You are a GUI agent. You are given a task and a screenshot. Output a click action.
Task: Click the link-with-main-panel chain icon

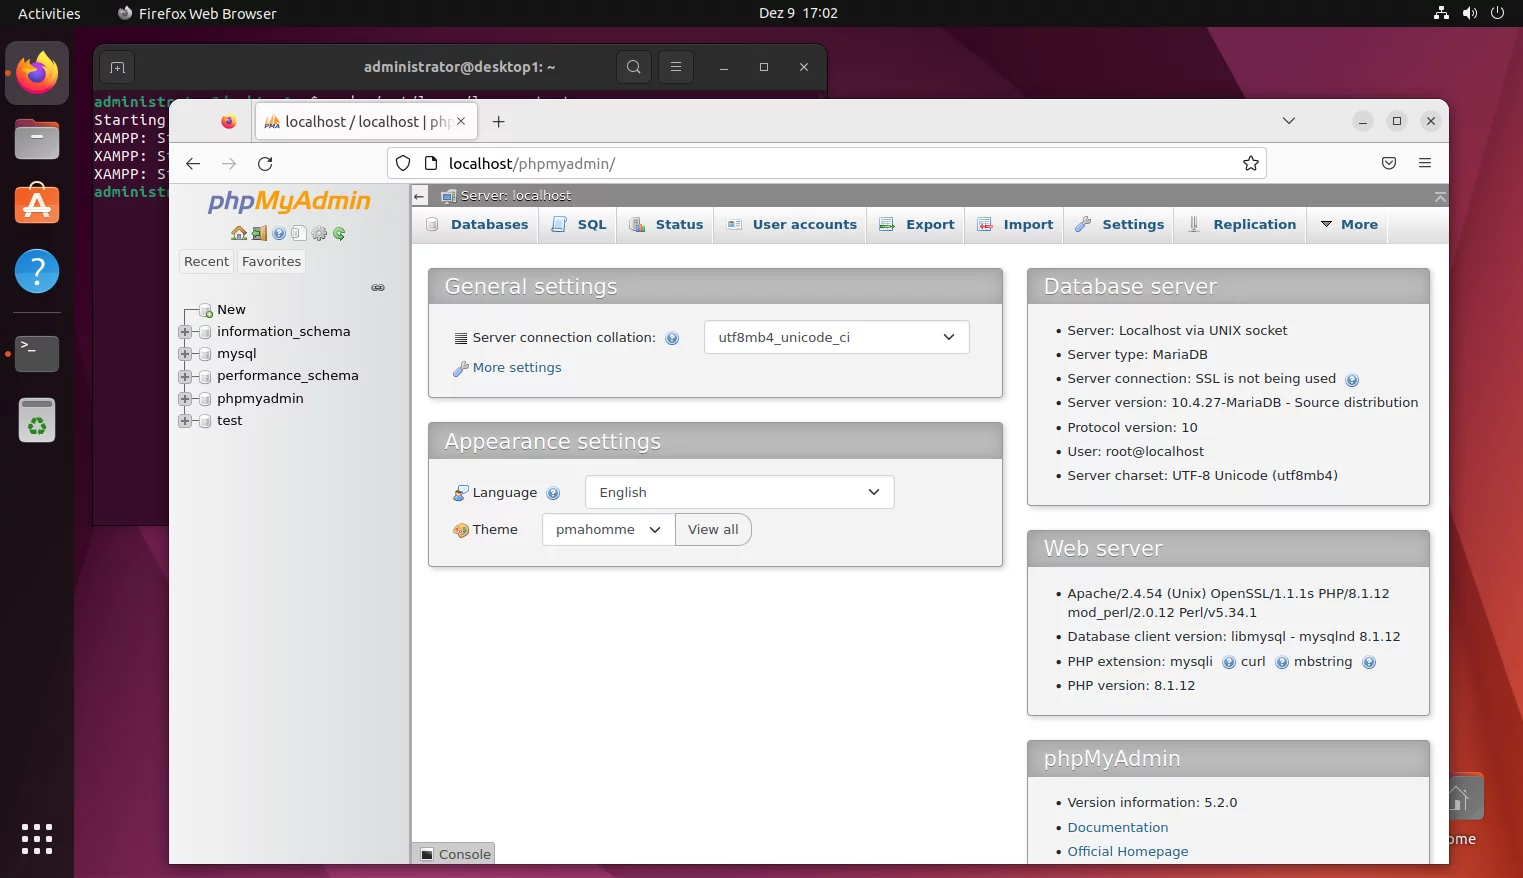378,287
